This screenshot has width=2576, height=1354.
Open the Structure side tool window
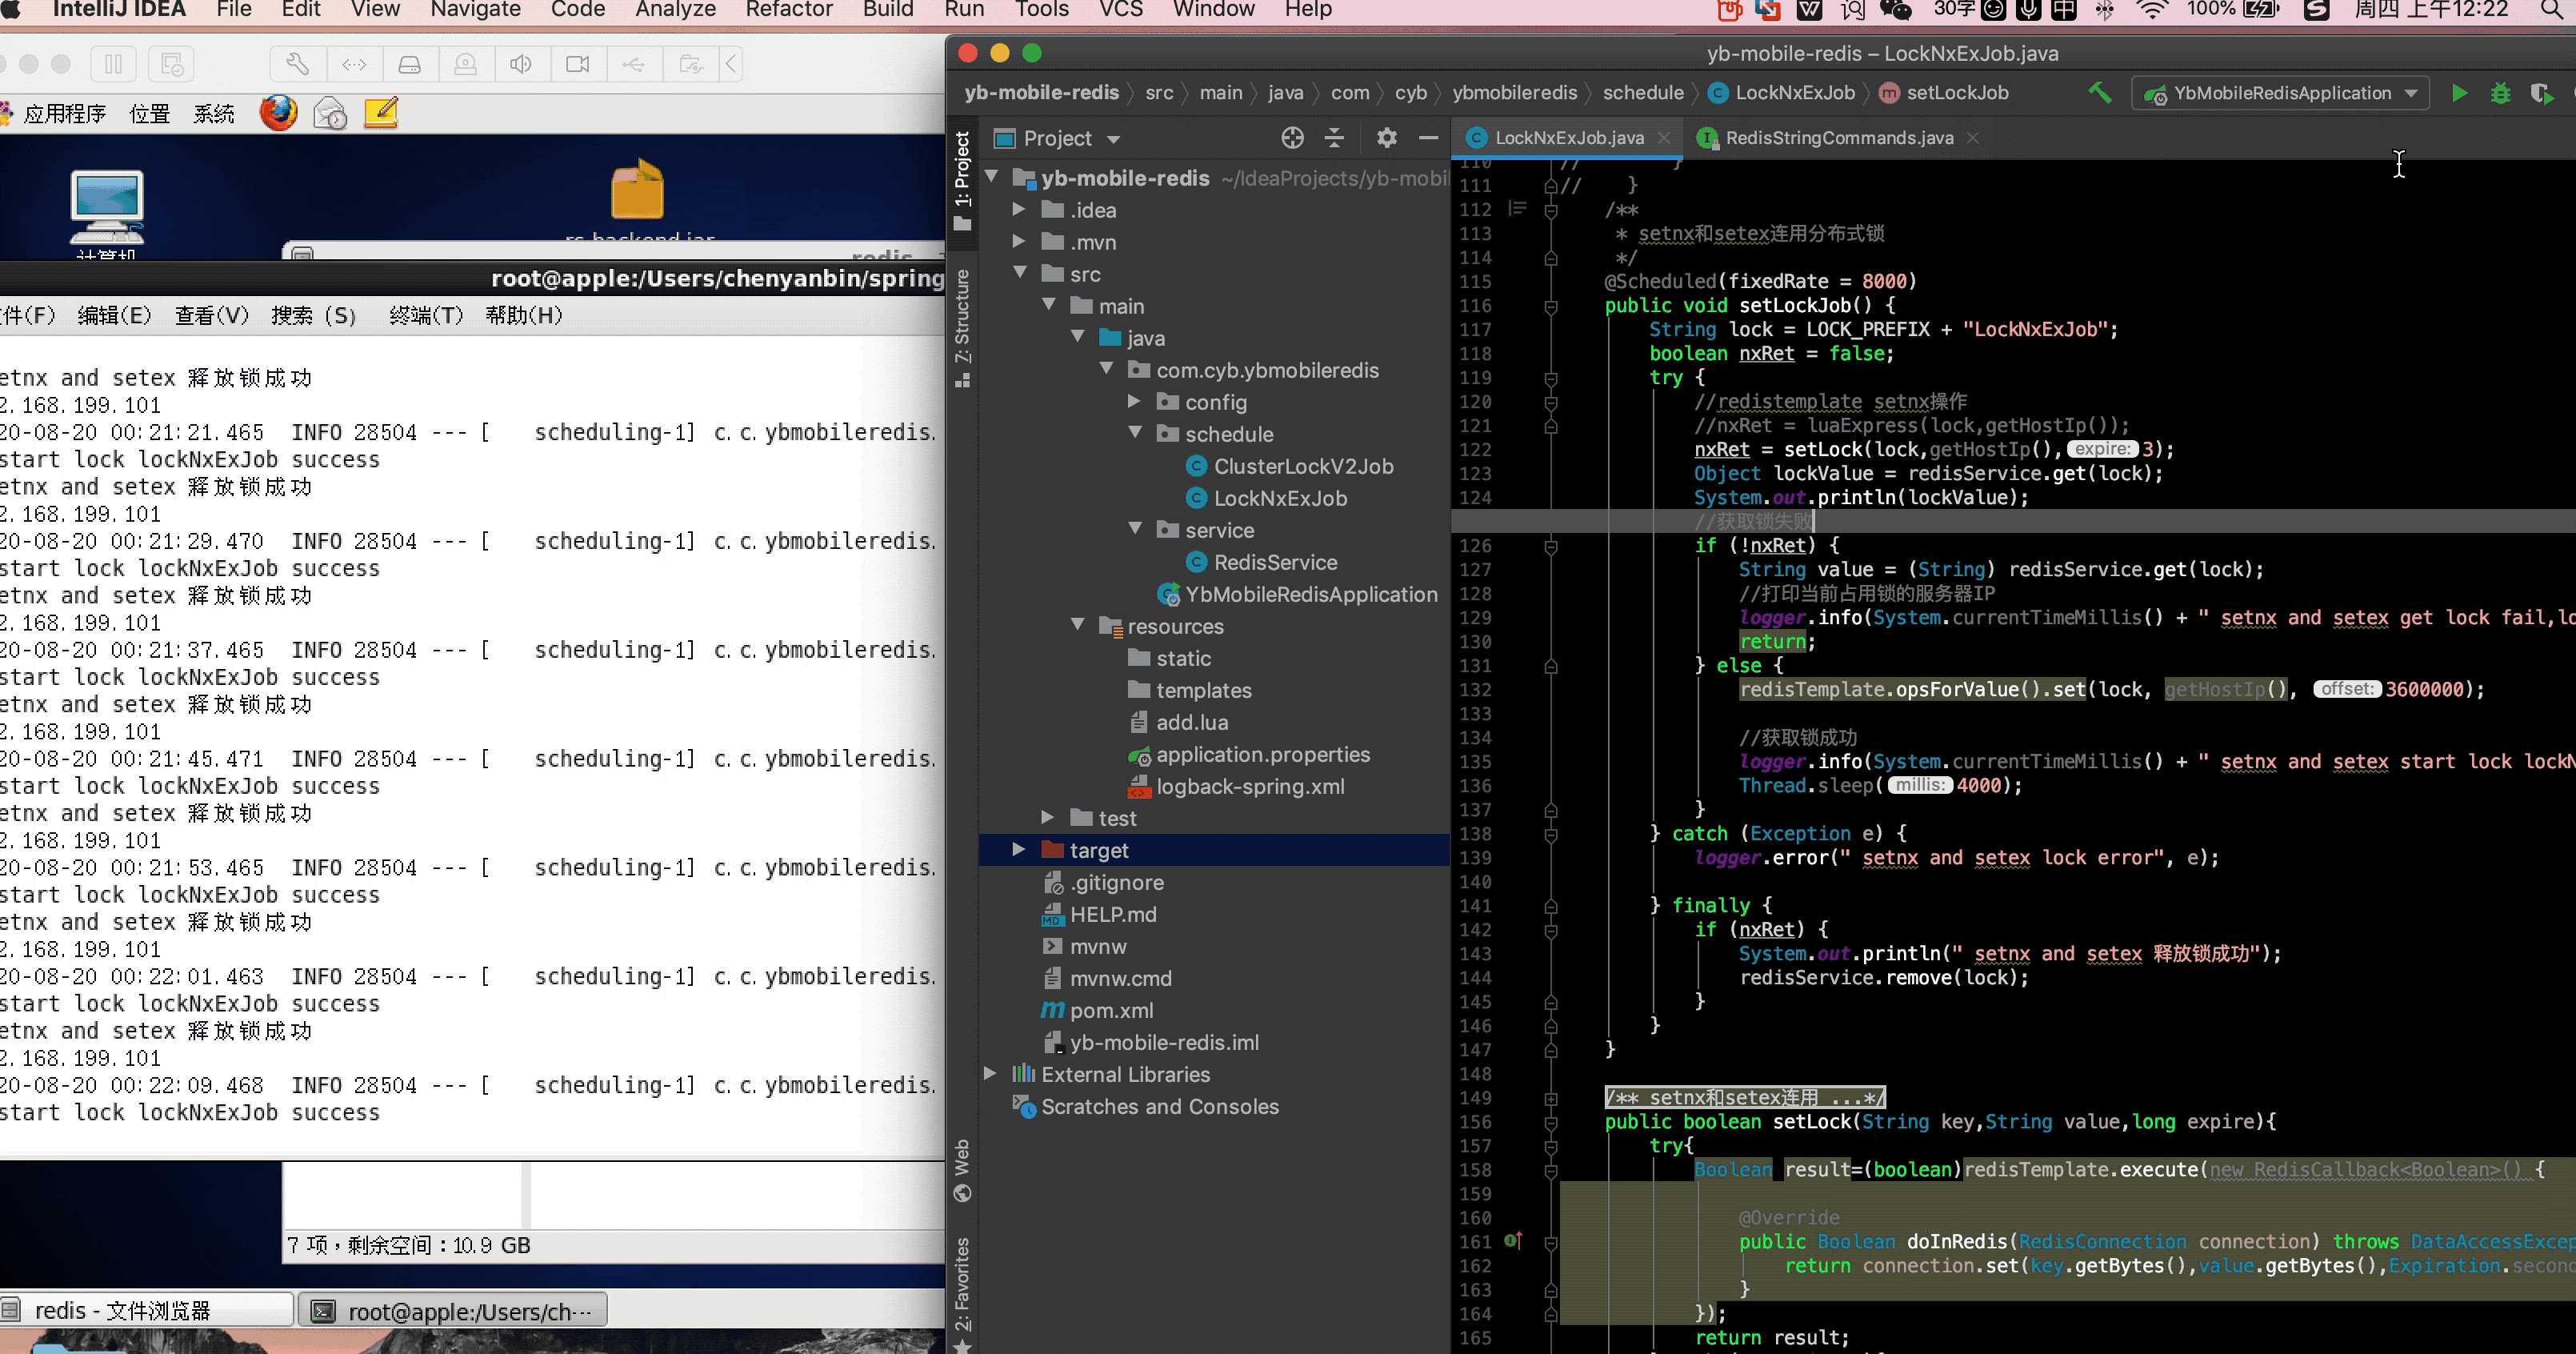pos(962,328)
